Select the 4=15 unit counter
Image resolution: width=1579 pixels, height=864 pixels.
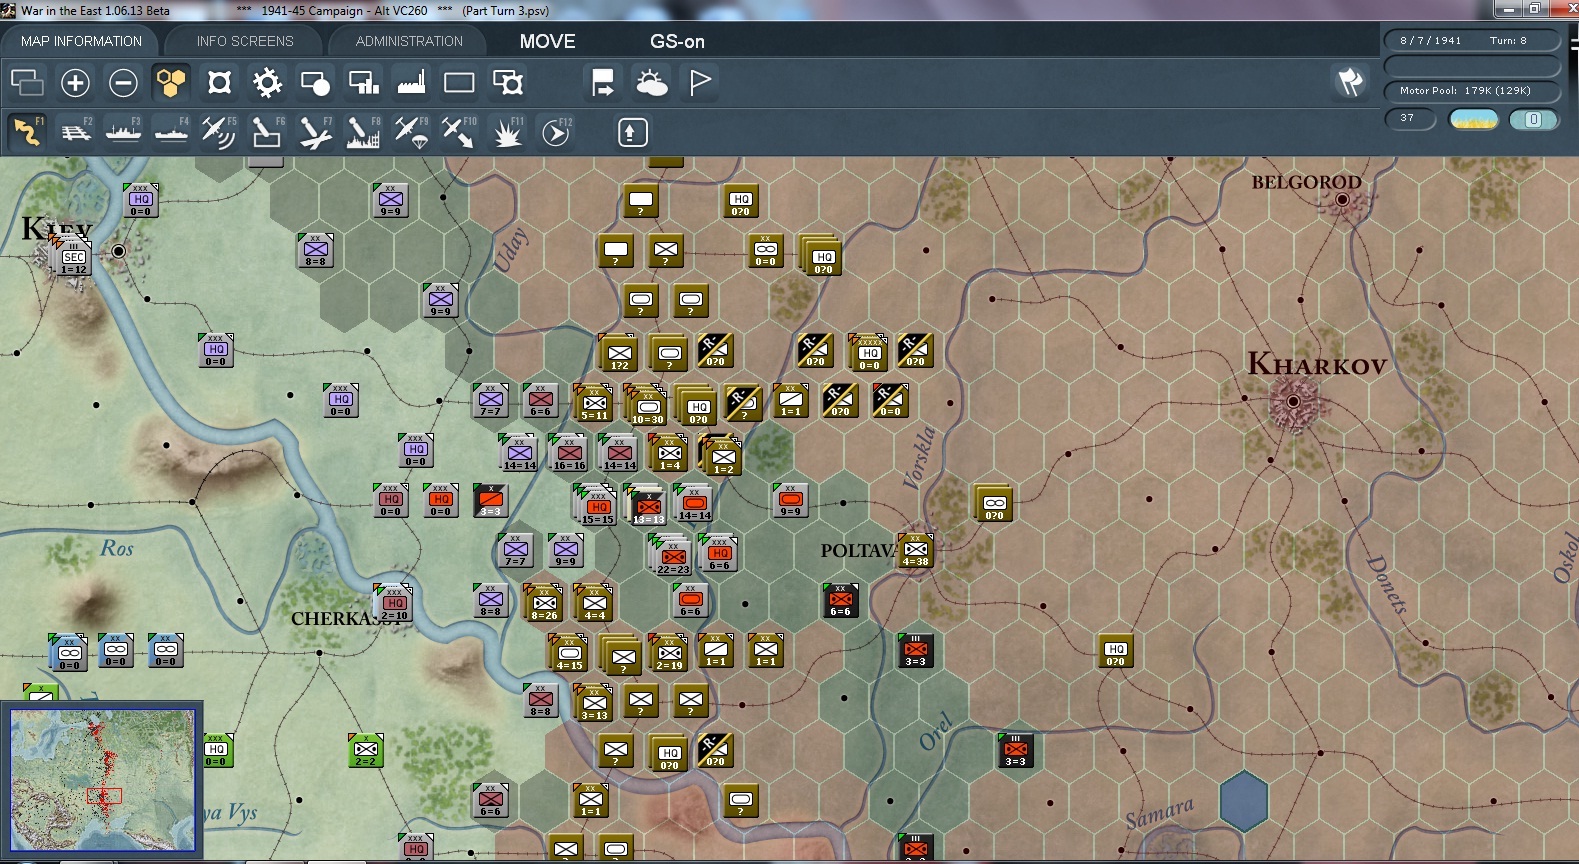pos(569,653)
